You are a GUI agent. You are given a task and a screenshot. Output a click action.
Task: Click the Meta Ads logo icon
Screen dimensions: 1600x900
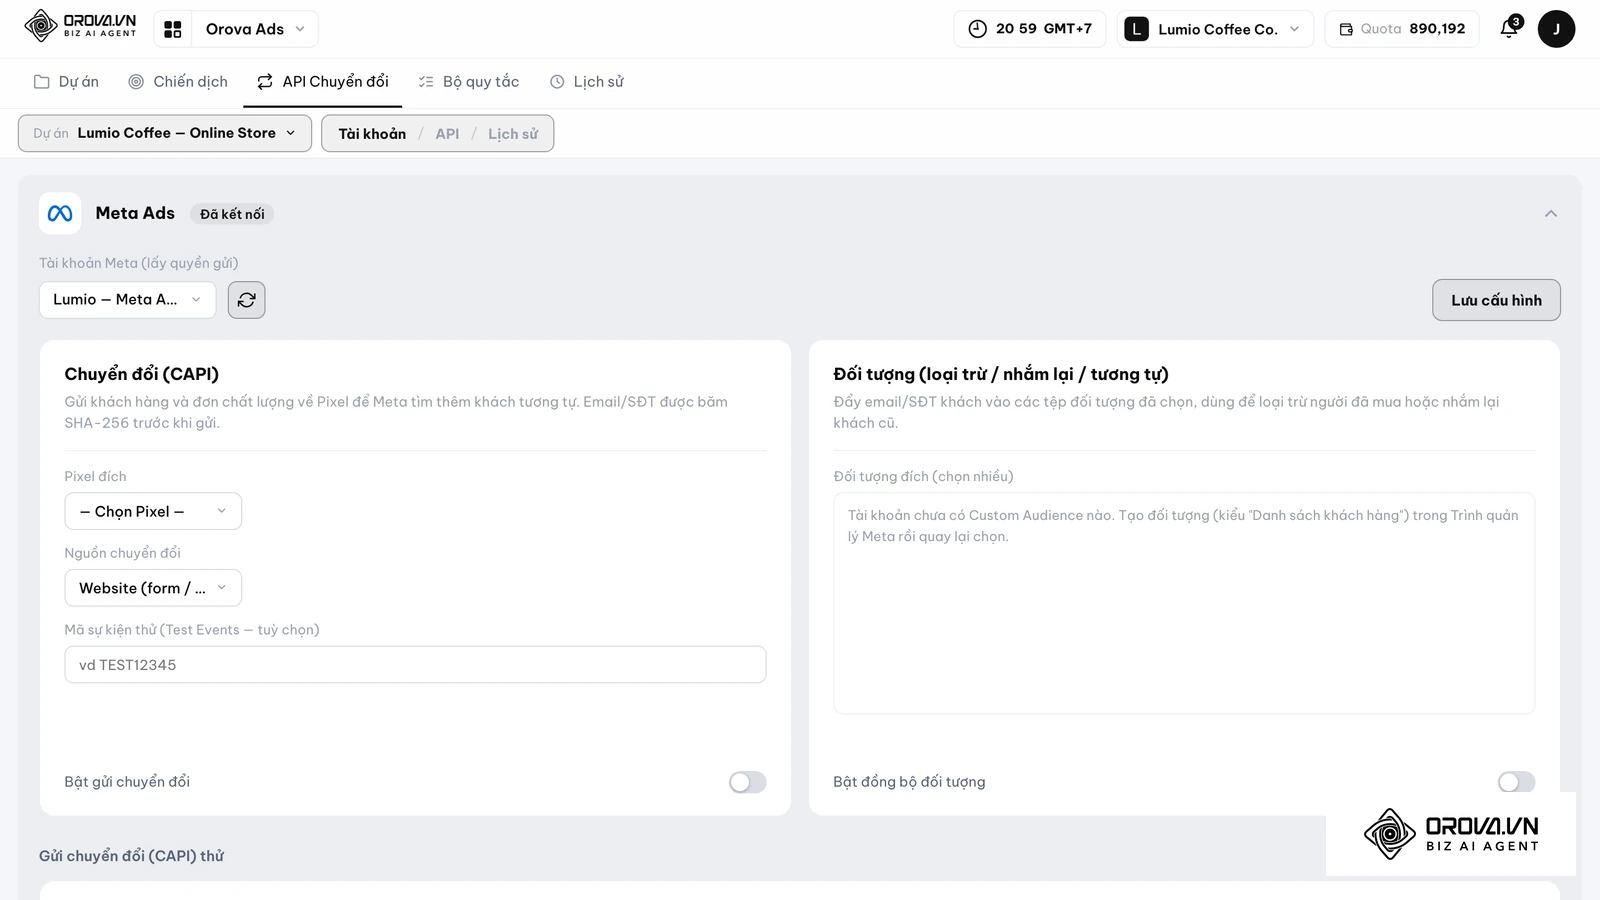60,213
